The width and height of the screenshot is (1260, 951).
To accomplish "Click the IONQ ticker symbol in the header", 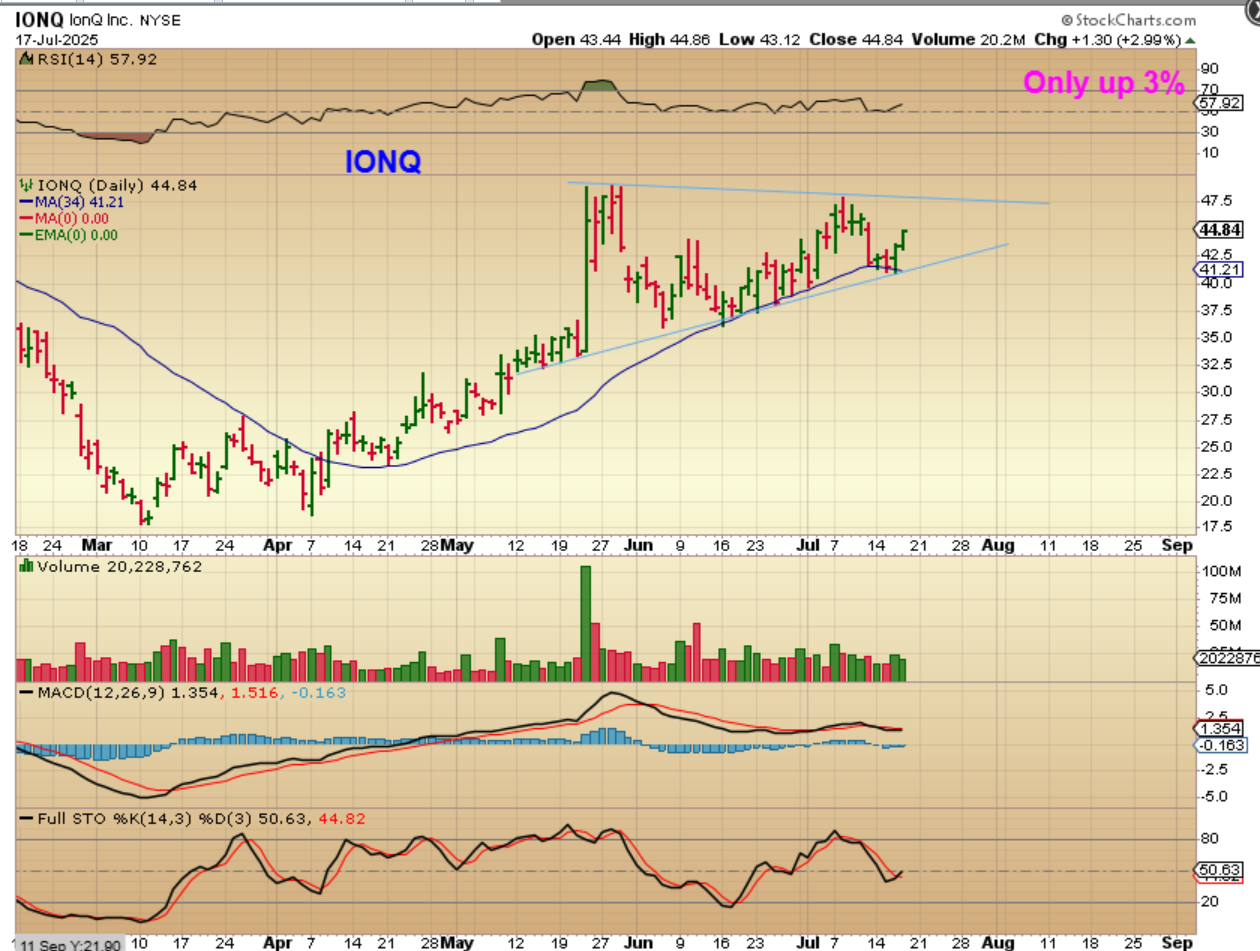I will click(40, 19).
